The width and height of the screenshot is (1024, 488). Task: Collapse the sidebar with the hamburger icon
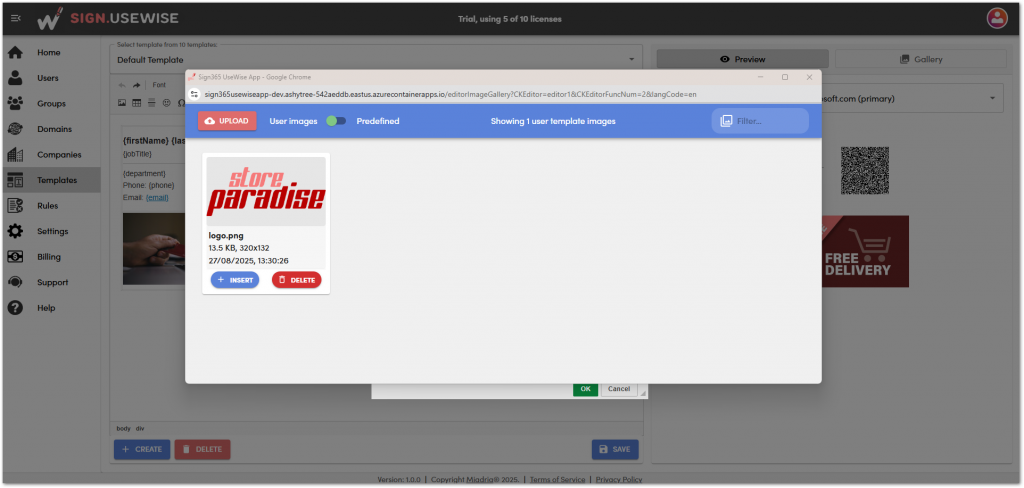click(16, 18)
